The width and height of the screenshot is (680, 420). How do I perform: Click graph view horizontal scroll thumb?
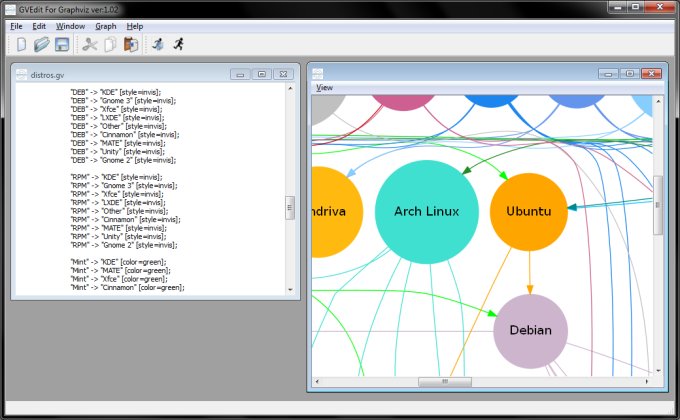[x=445, y=381]
